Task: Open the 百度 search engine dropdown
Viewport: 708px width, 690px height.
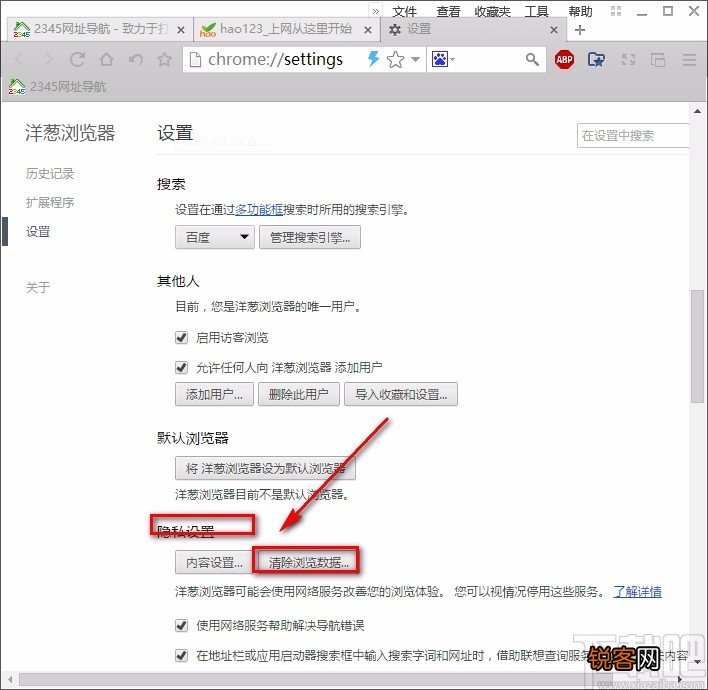Action: 215,237
